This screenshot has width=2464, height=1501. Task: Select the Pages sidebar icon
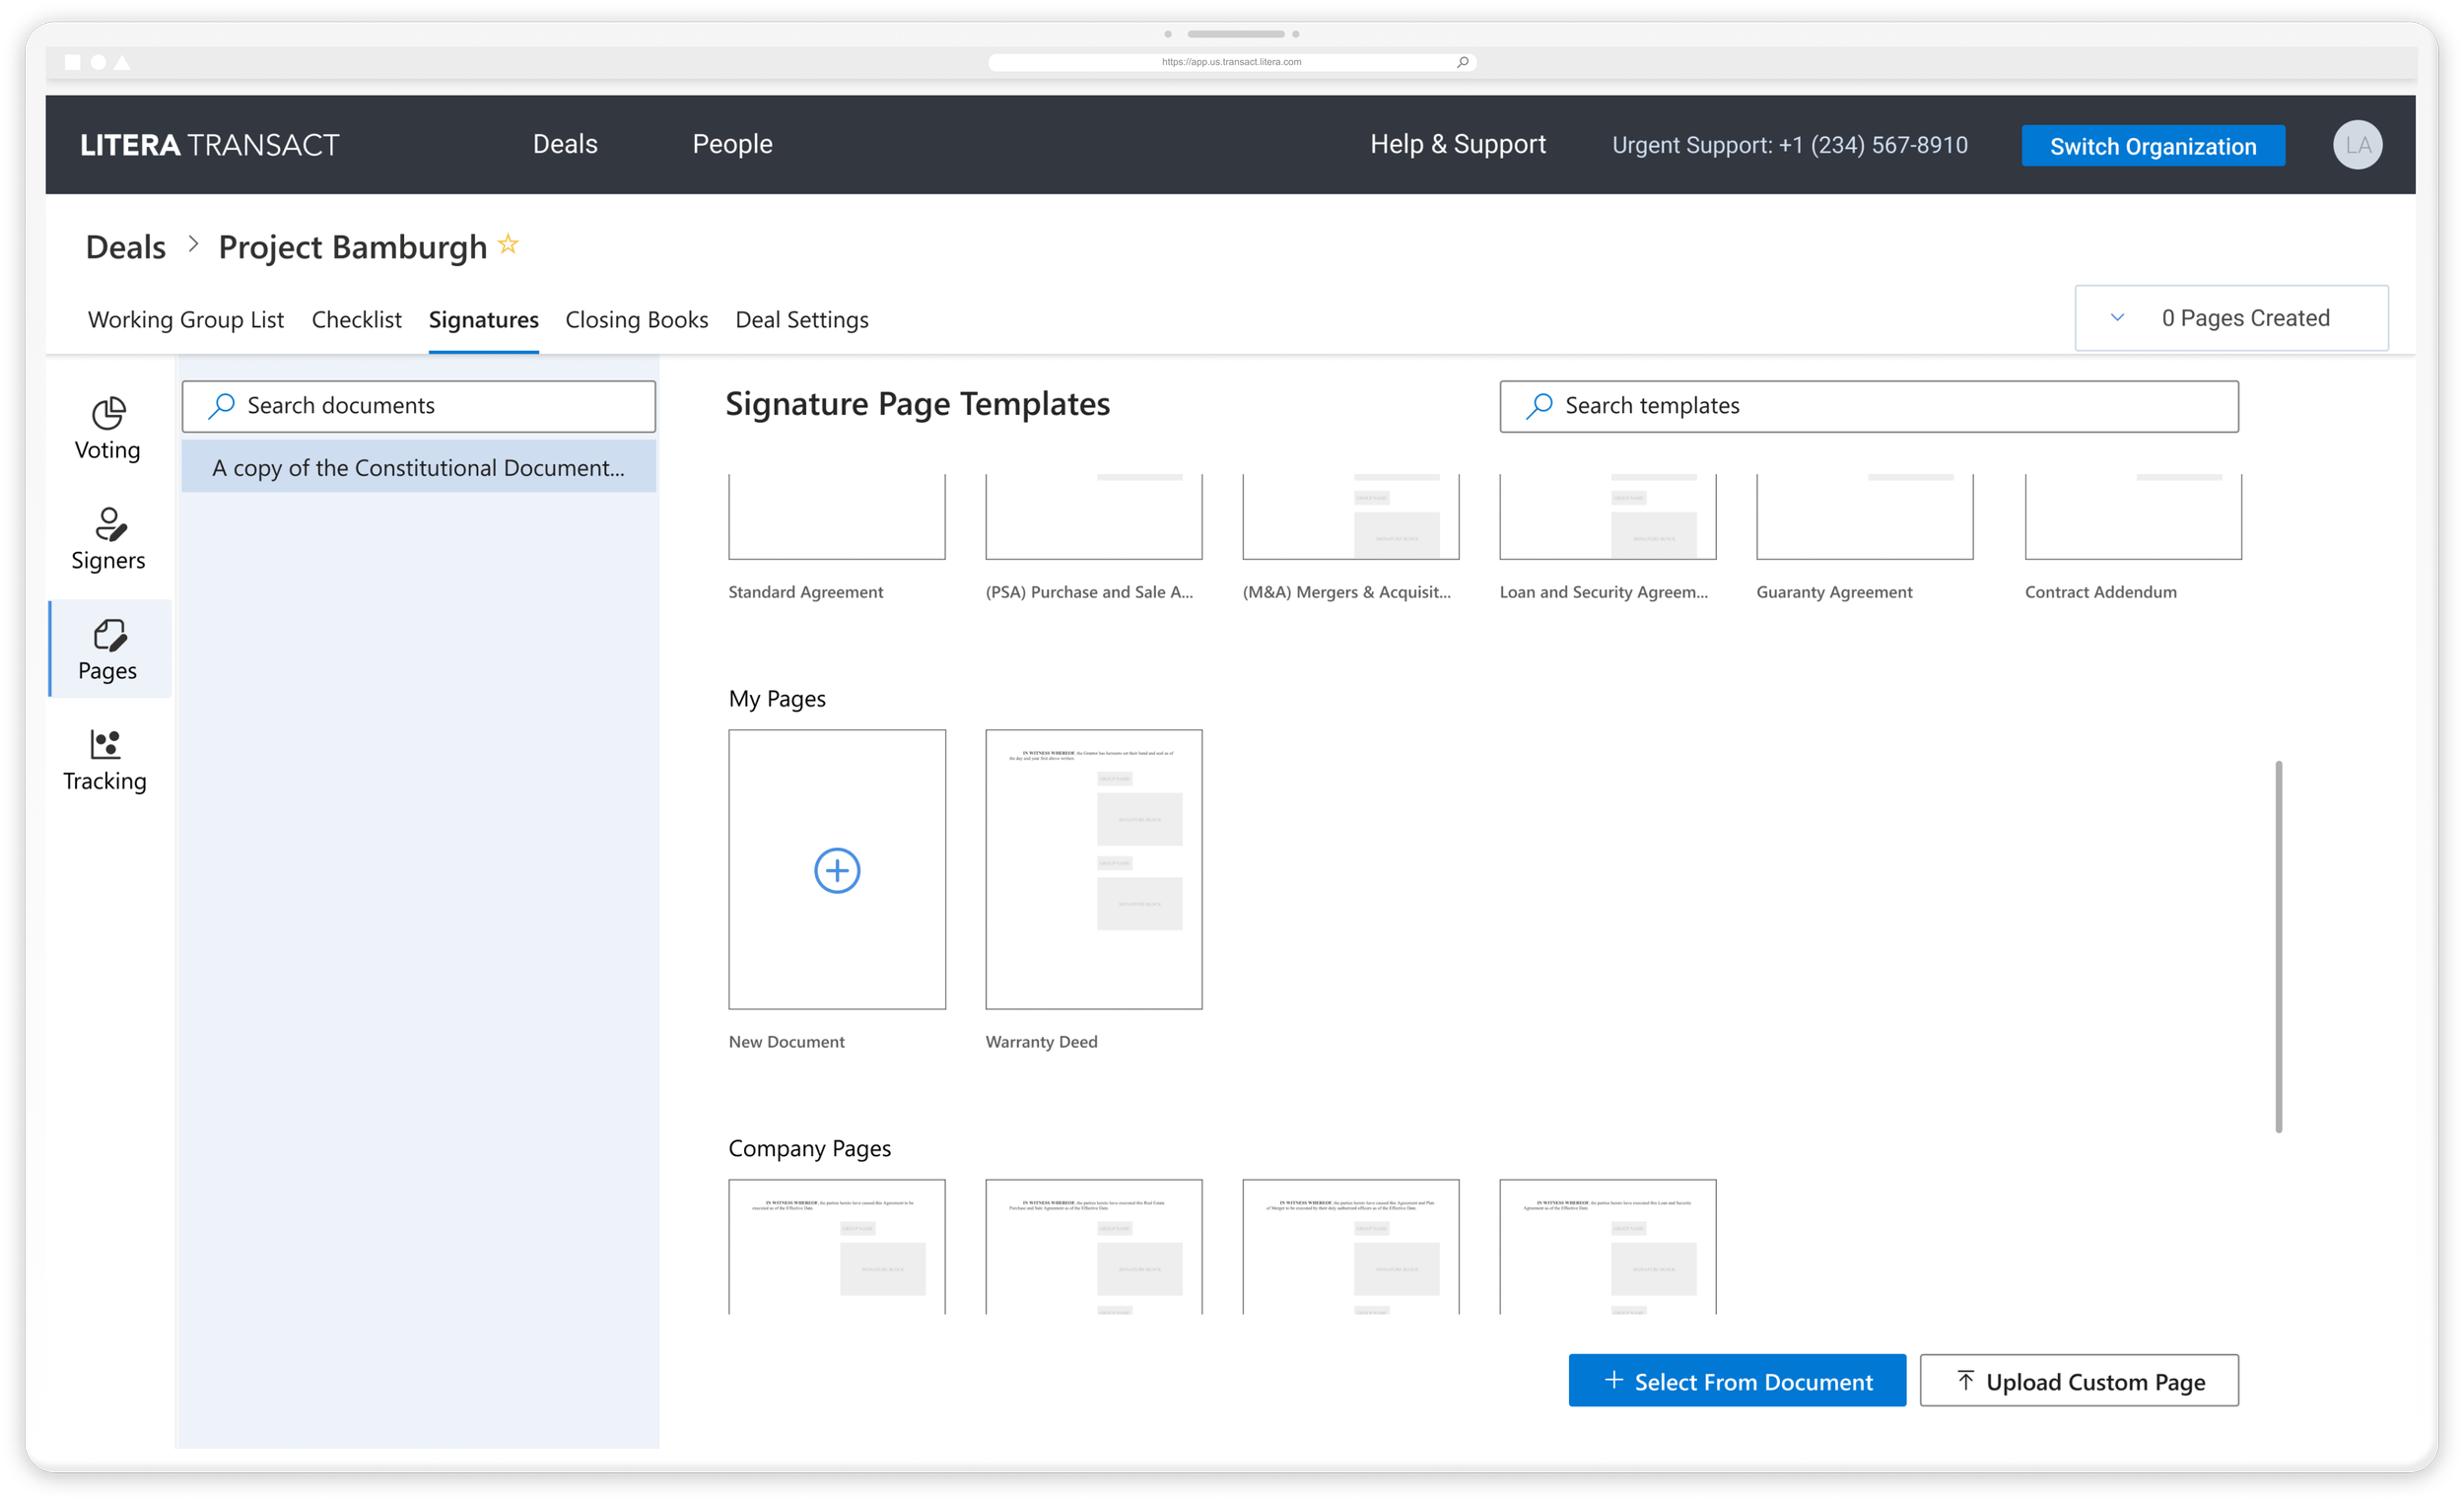click(x=108, y=649)
